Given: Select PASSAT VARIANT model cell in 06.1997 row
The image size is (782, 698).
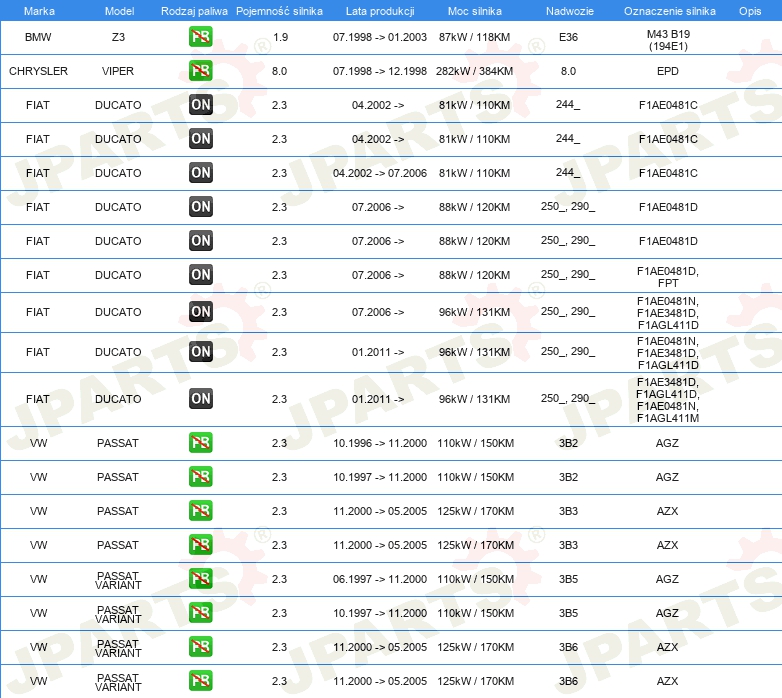Looking at the screenshot, I should point(118,580).
